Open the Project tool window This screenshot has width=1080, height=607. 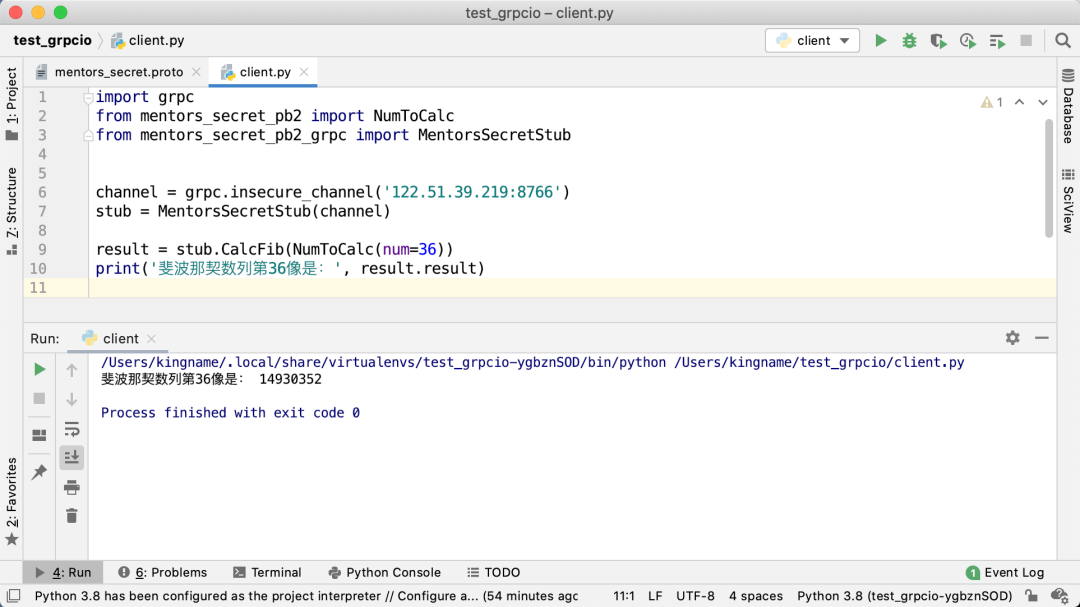(12, 103)
